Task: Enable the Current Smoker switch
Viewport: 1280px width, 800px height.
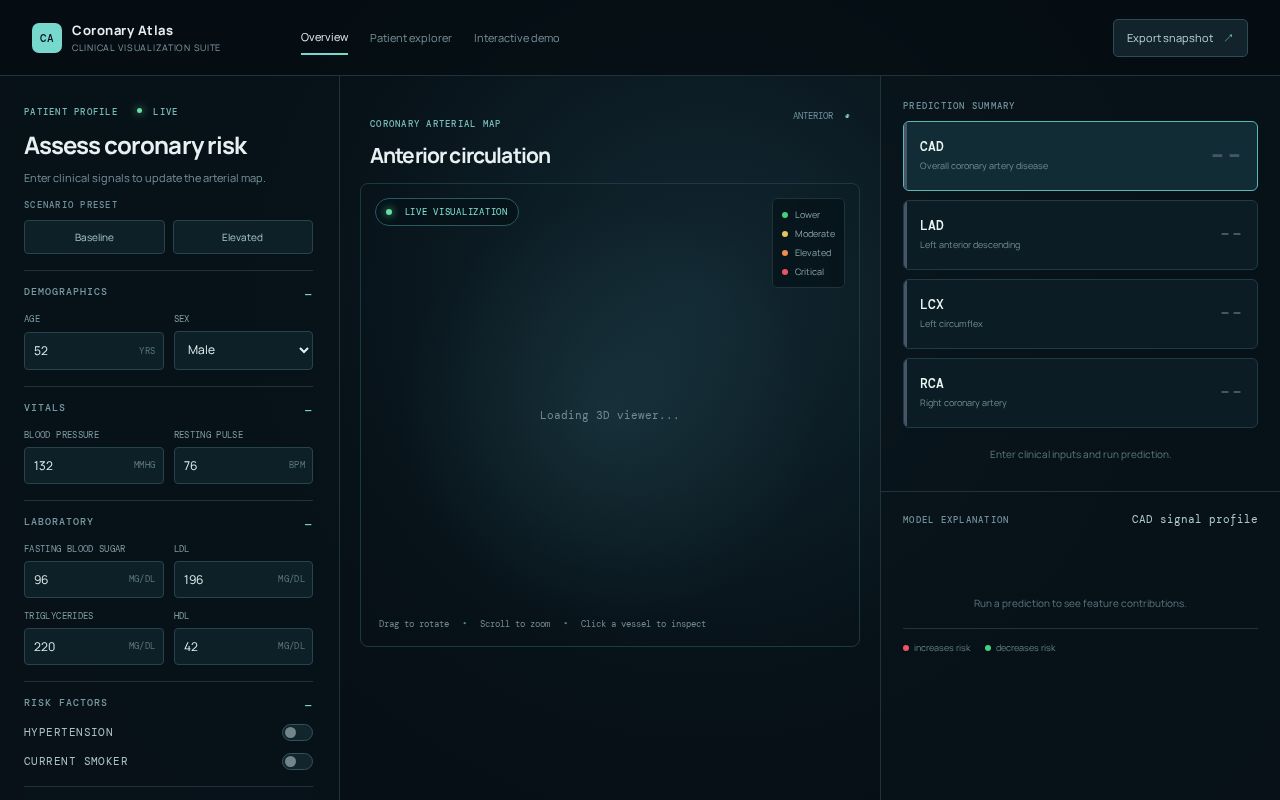Action: (x=297, y=762)
